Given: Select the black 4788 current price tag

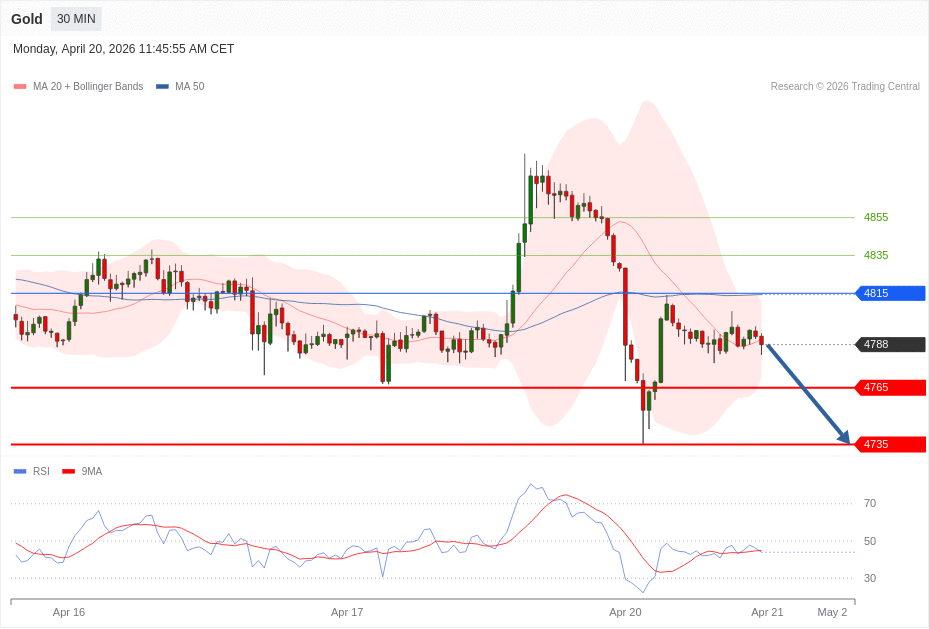Looking at the screenshot, I should coord(889,344).
